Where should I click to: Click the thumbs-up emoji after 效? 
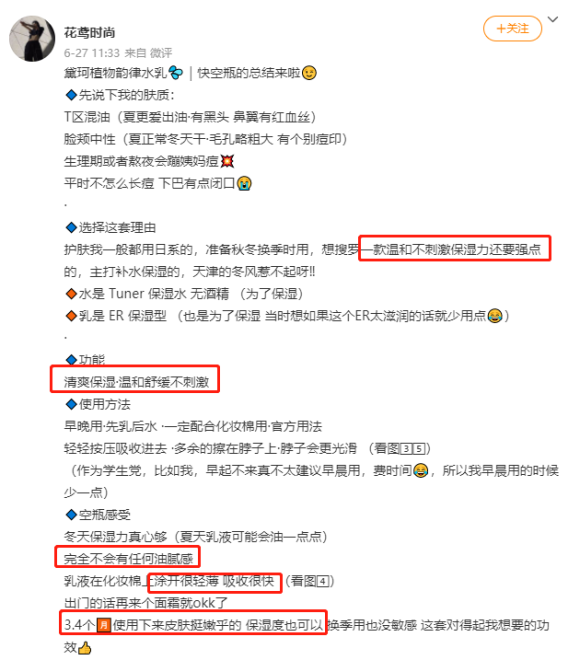[84, 647]
